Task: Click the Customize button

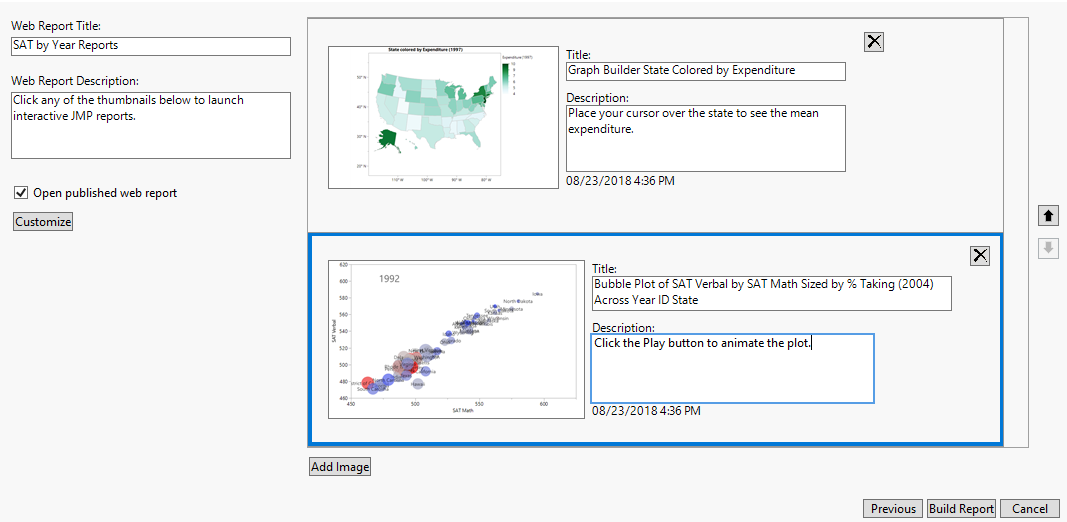Action: click(x=43, y=222)
